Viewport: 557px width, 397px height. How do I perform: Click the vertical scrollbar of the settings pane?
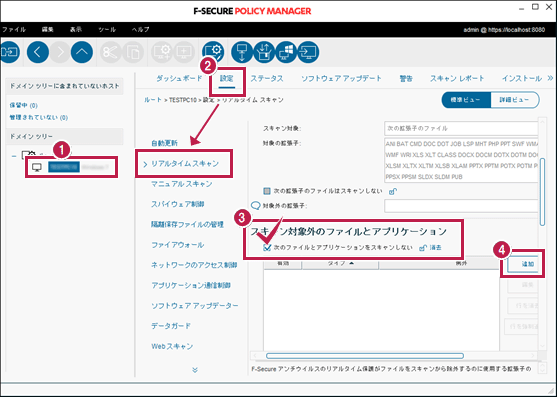coord(542,192)
